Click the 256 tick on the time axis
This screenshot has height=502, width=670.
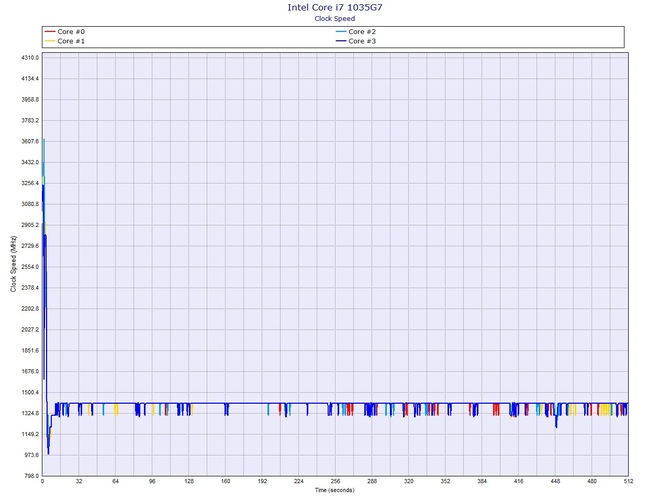click(x=335, y=481)
